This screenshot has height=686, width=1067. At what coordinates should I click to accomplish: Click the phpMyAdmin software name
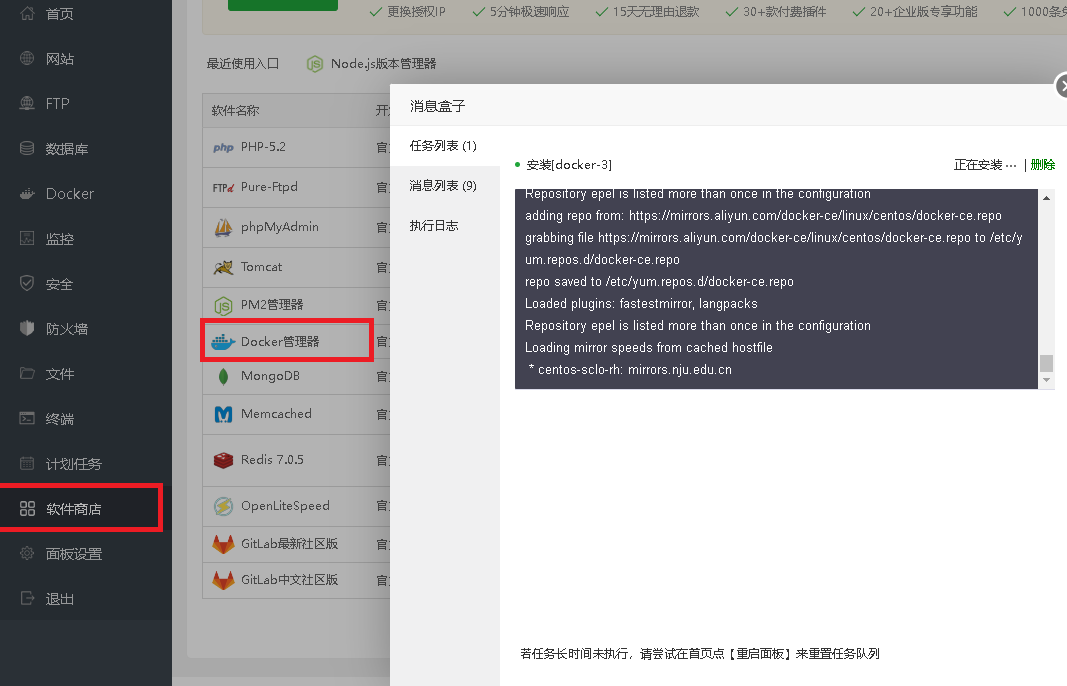point(280,227)
